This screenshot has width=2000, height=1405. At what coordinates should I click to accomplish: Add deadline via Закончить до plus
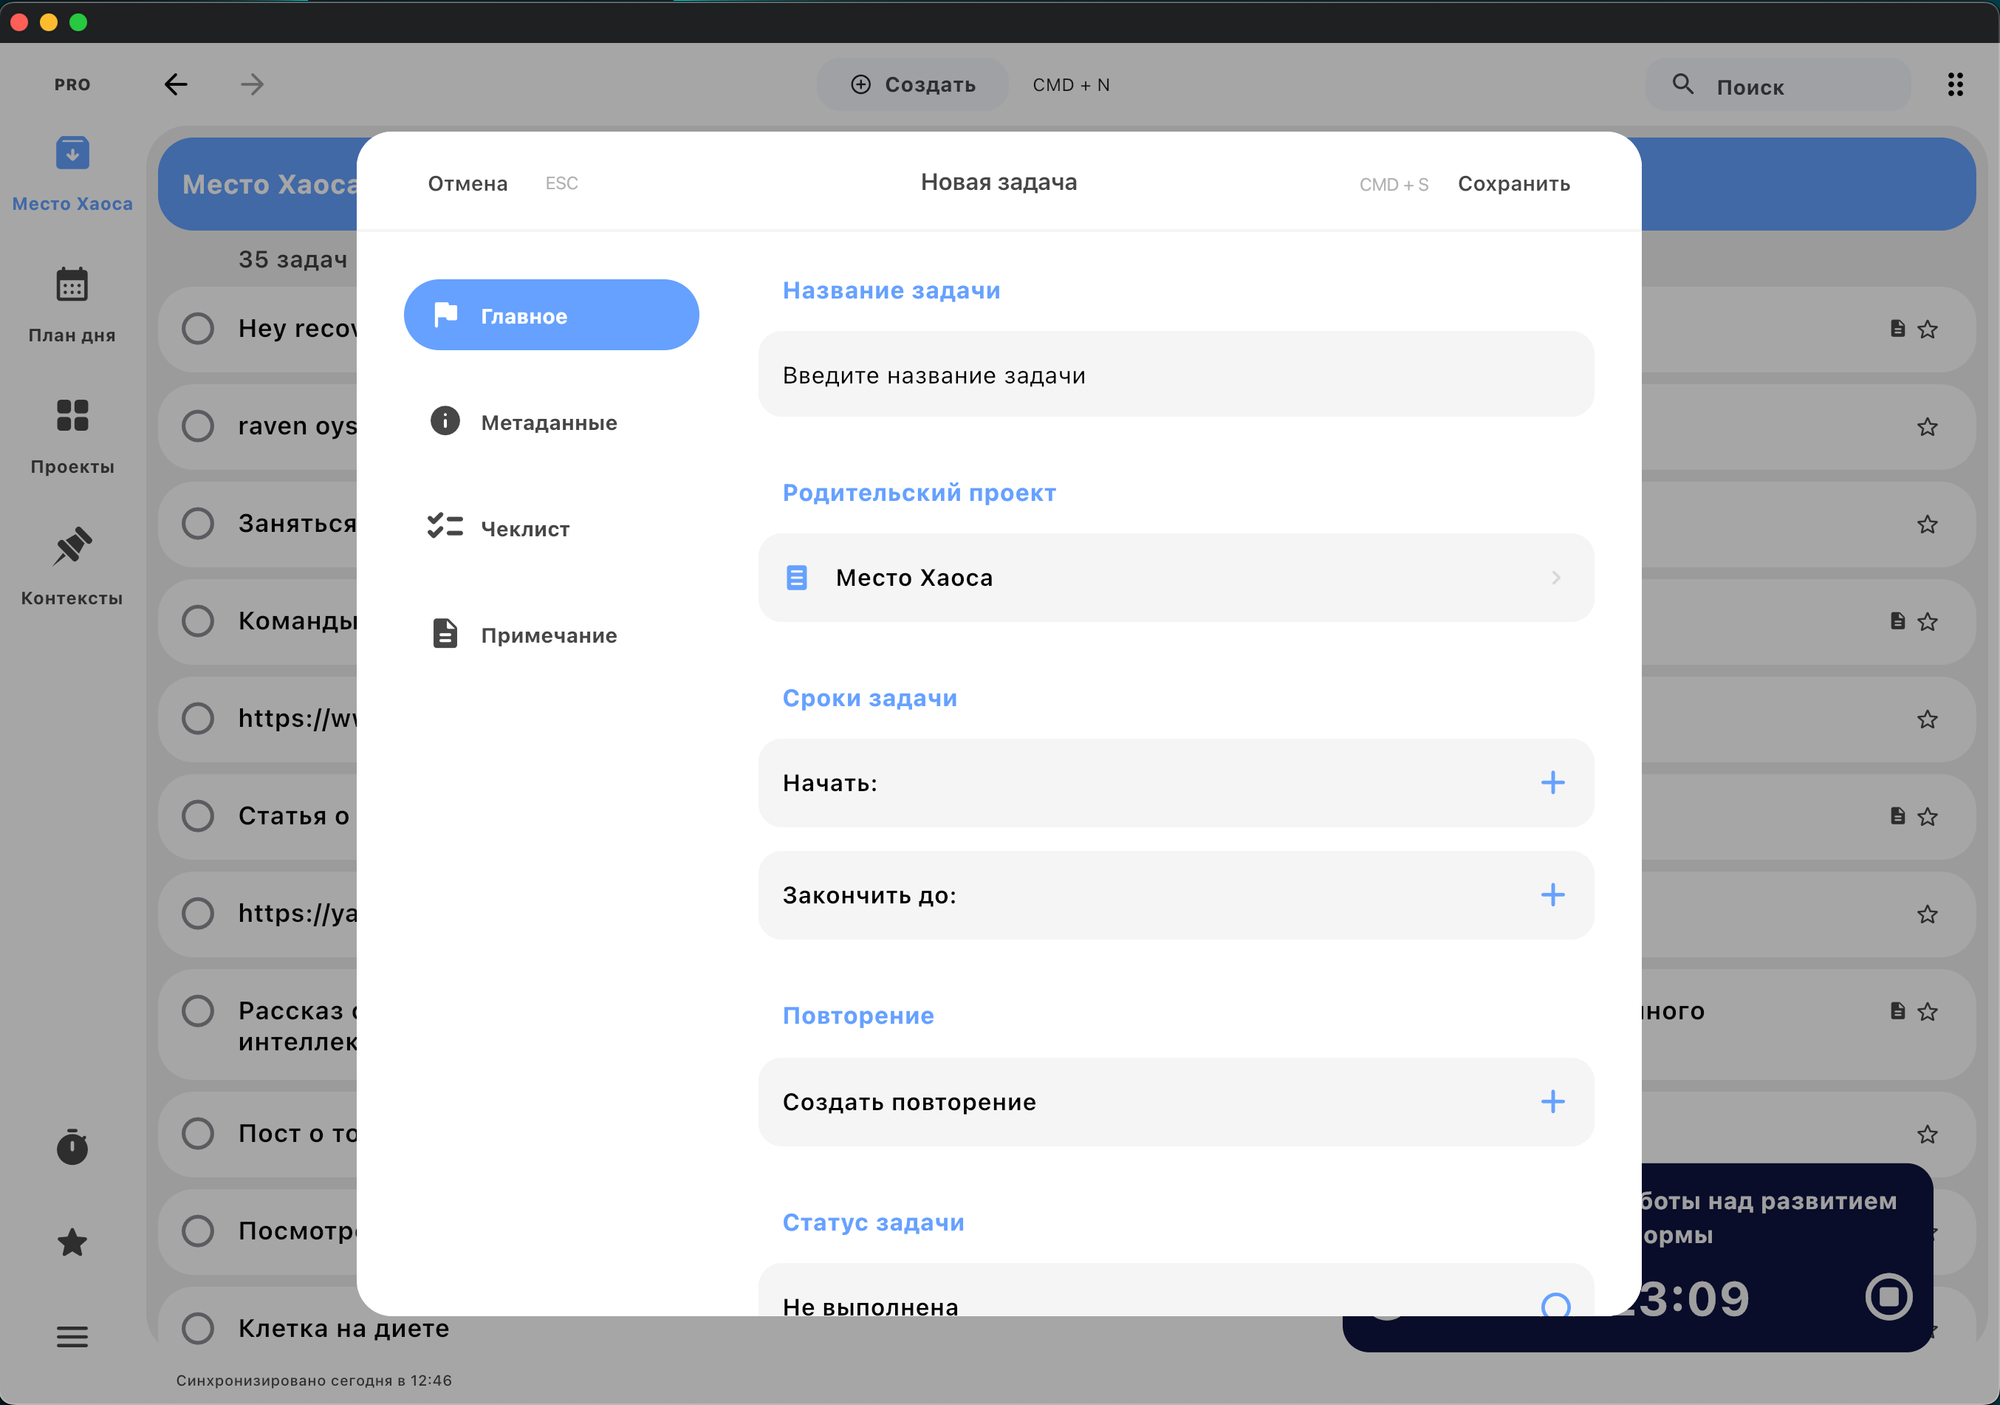pyautogui.click(x=1552, y=895)
